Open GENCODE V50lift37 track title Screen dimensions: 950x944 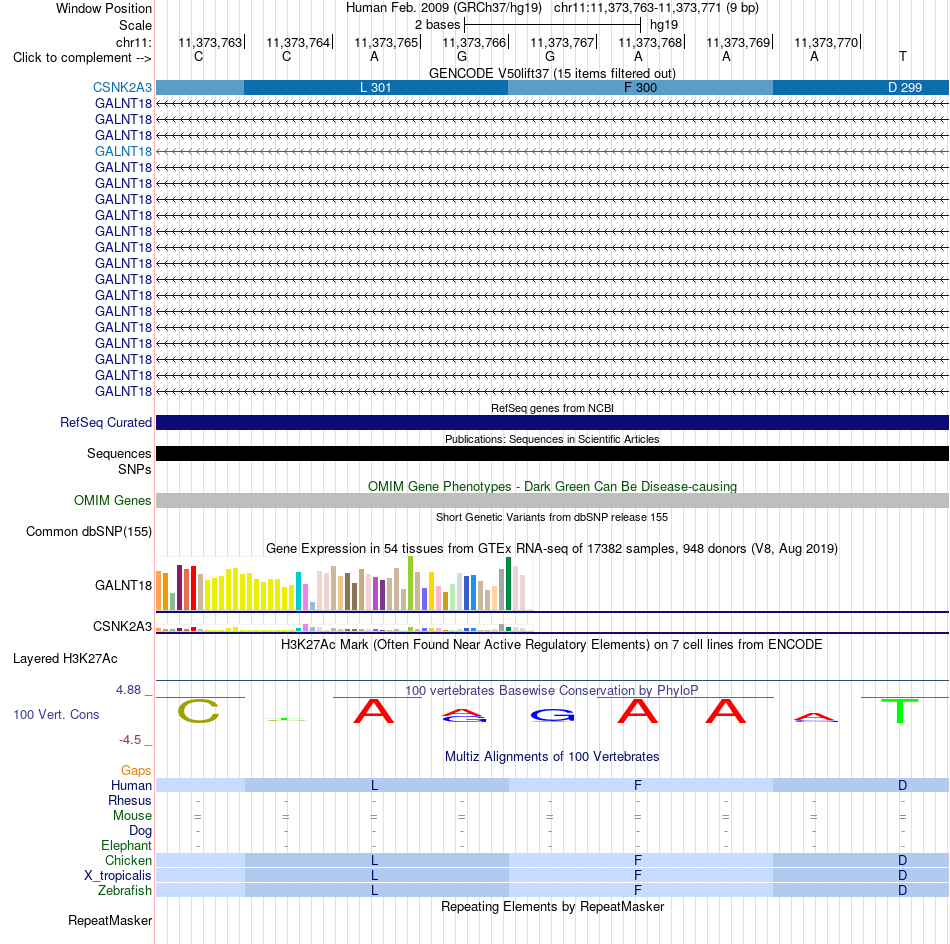coord(552,73)
